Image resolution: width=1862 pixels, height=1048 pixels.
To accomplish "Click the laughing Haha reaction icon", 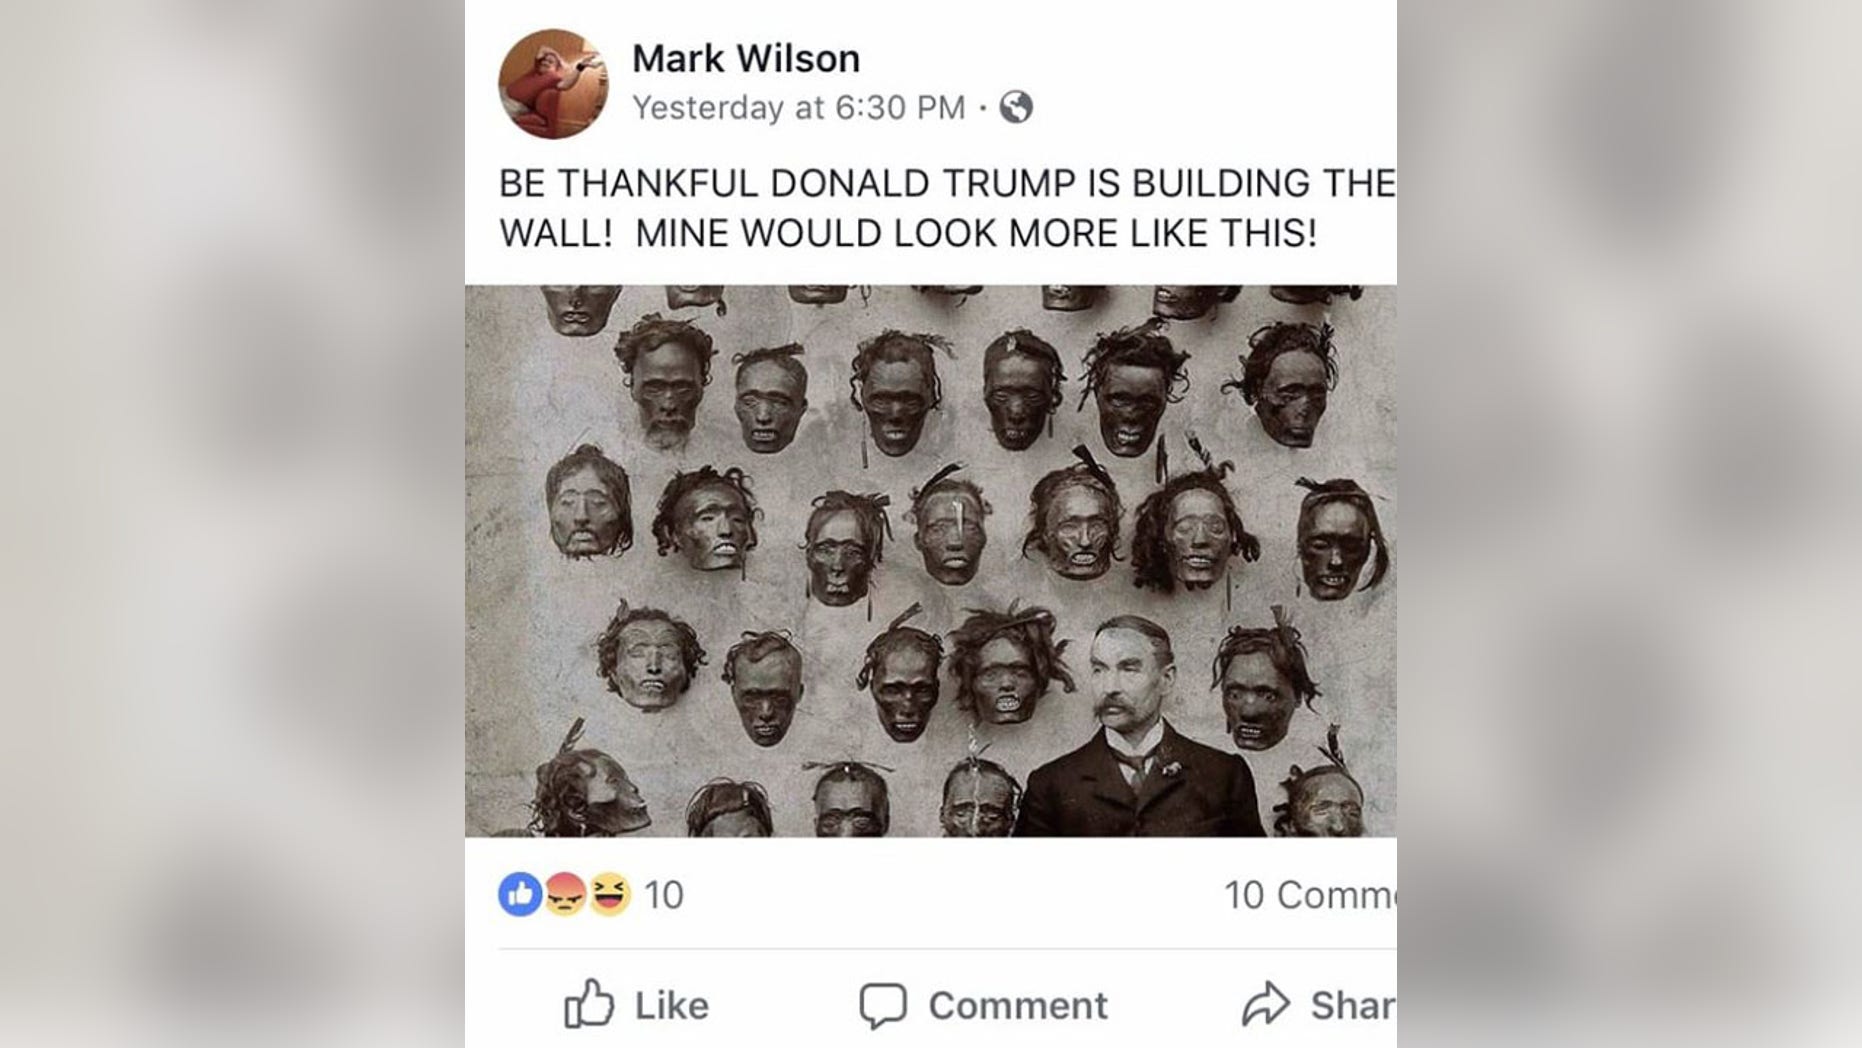I will [x=610, y=894].
